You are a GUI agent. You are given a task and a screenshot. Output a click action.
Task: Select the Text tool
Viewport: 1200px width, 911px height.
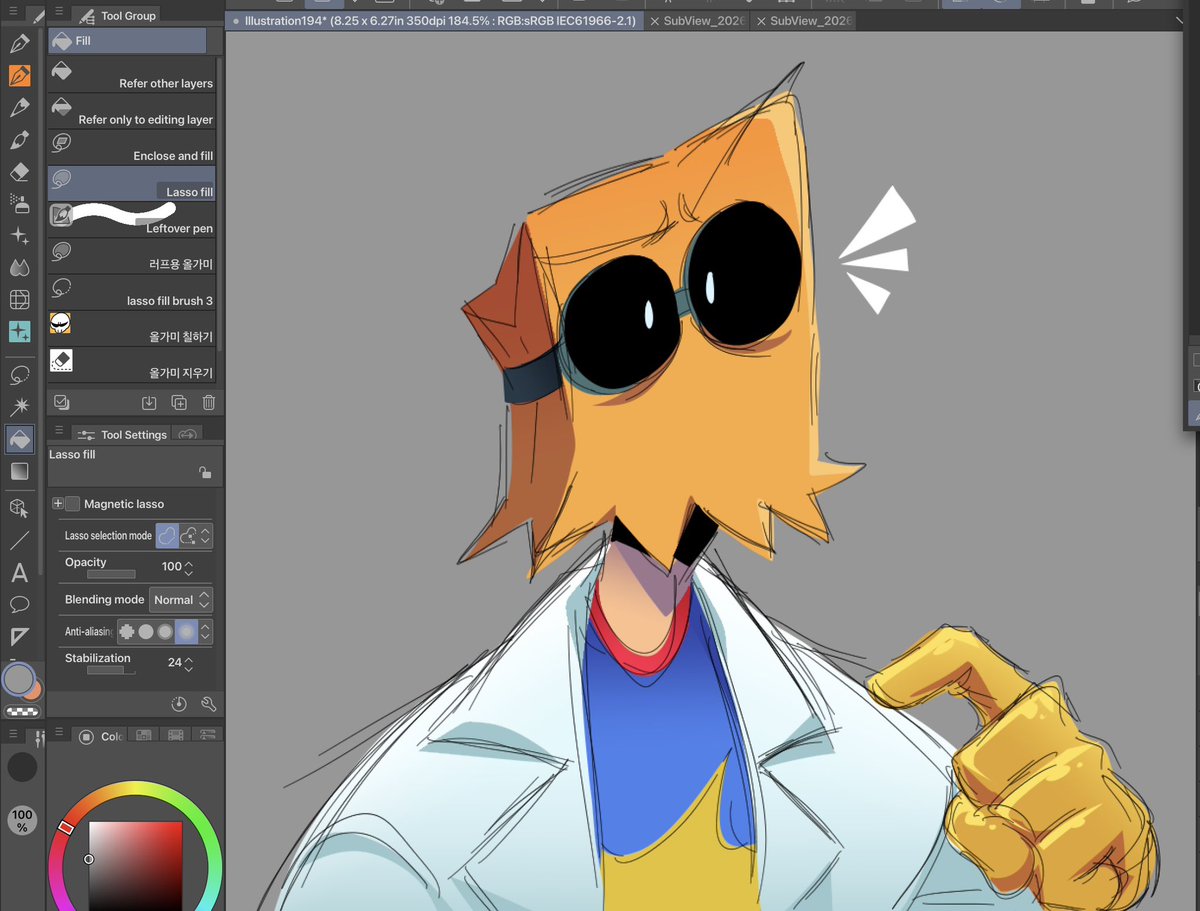click(19, 573)
